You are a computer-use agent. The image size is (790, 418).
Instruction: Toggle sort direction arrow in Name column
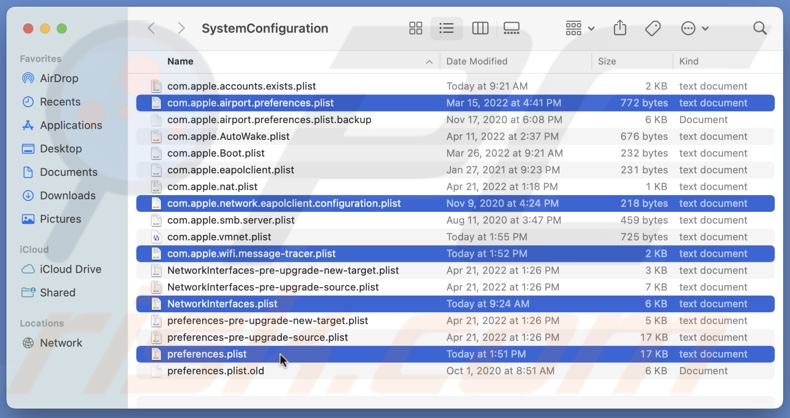429,61
